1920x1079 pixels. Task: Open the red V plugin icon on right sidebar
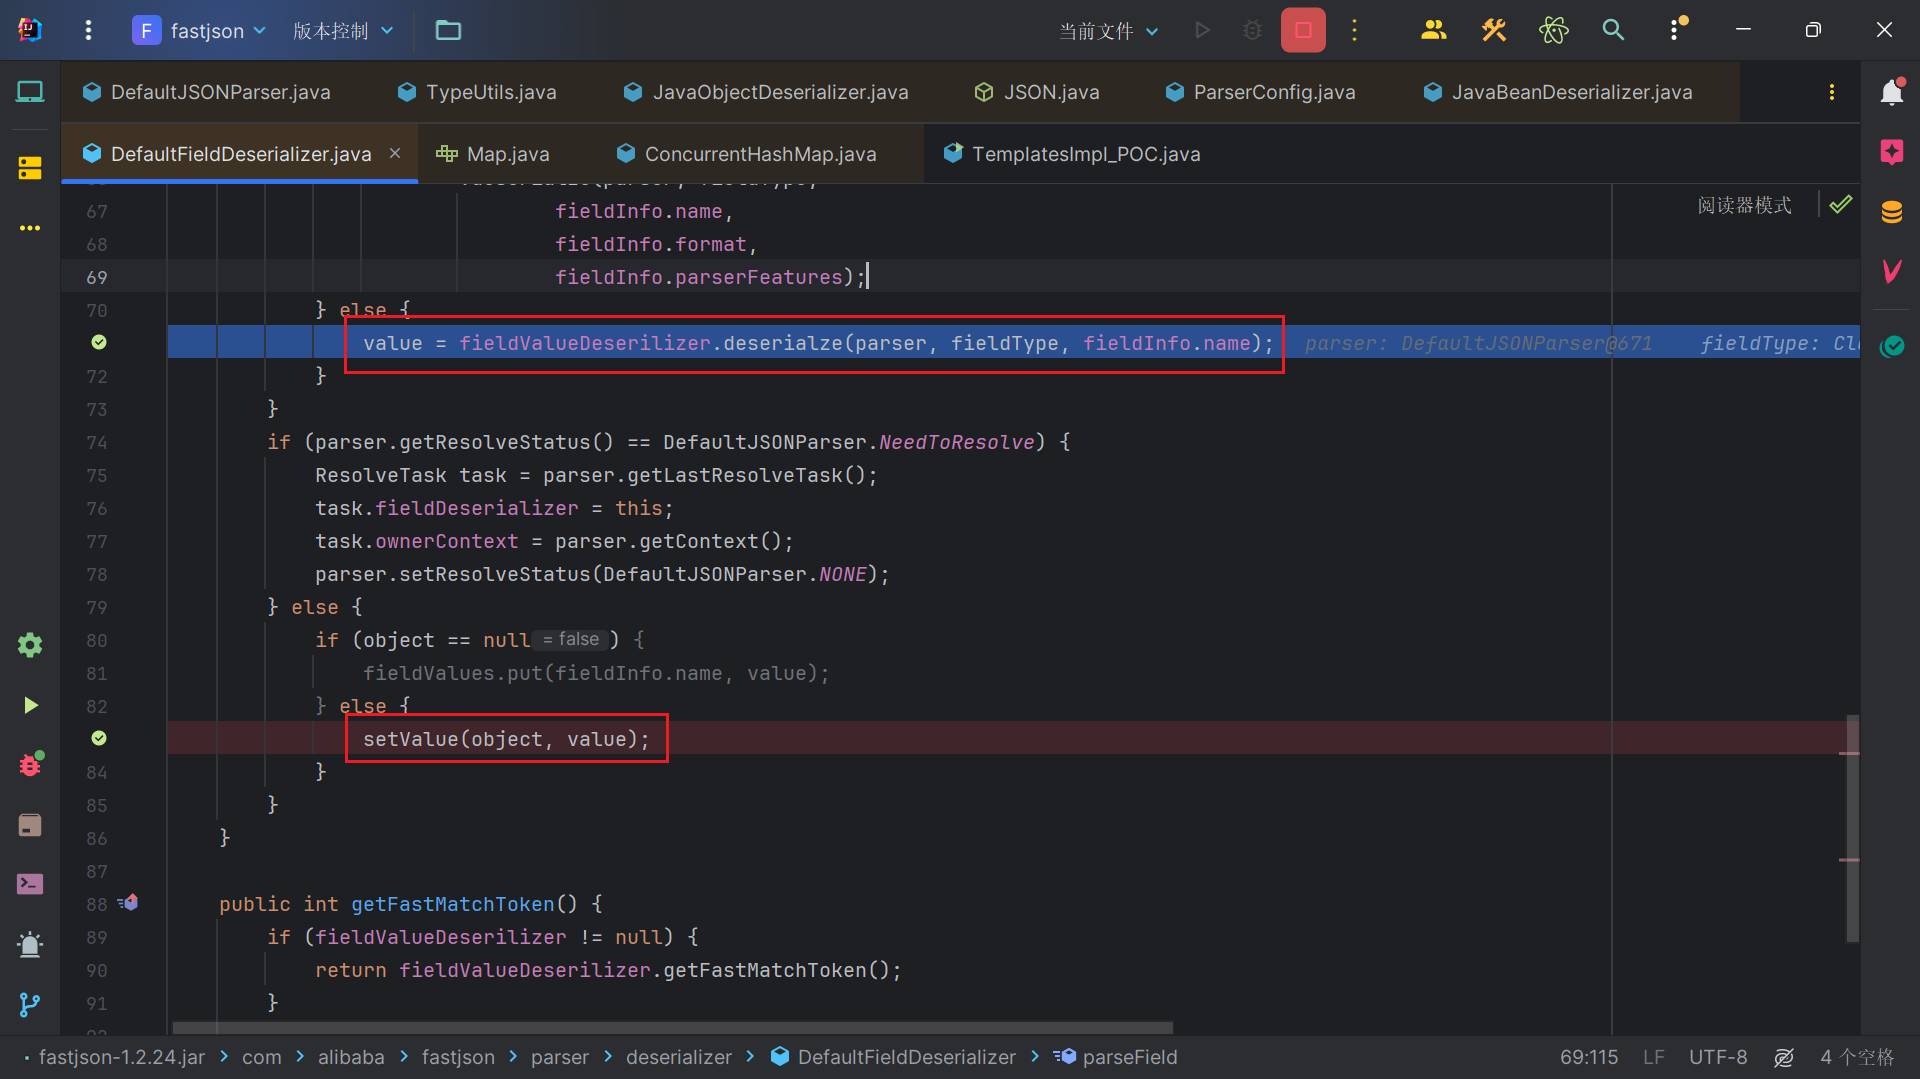click(1892, 271)
